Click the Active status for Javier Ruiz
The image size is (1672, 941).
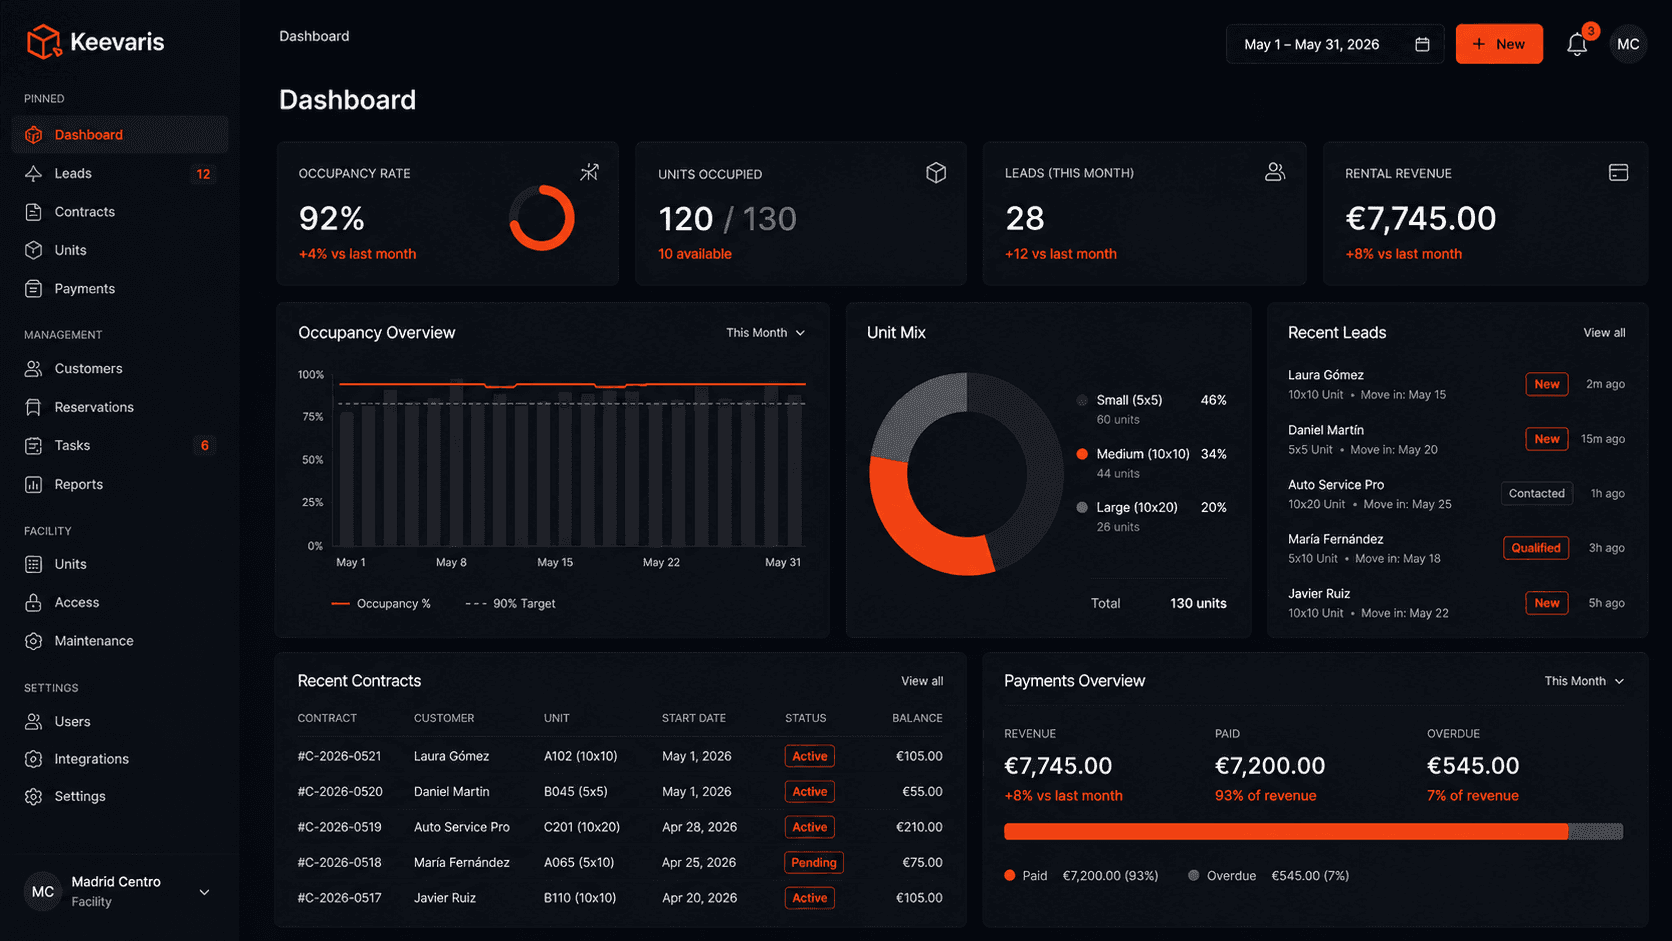[x=810, y=898]
